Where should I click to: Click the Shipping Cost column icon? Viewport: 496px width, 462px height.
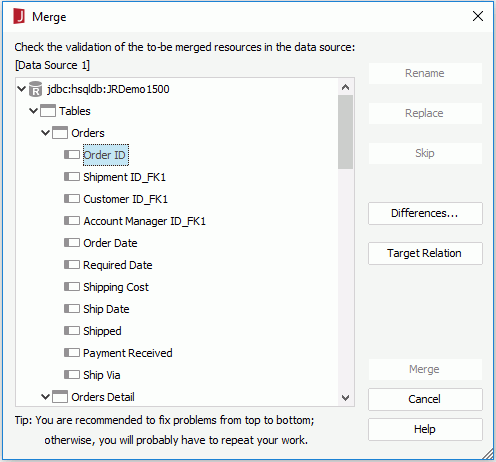point(72,287)
